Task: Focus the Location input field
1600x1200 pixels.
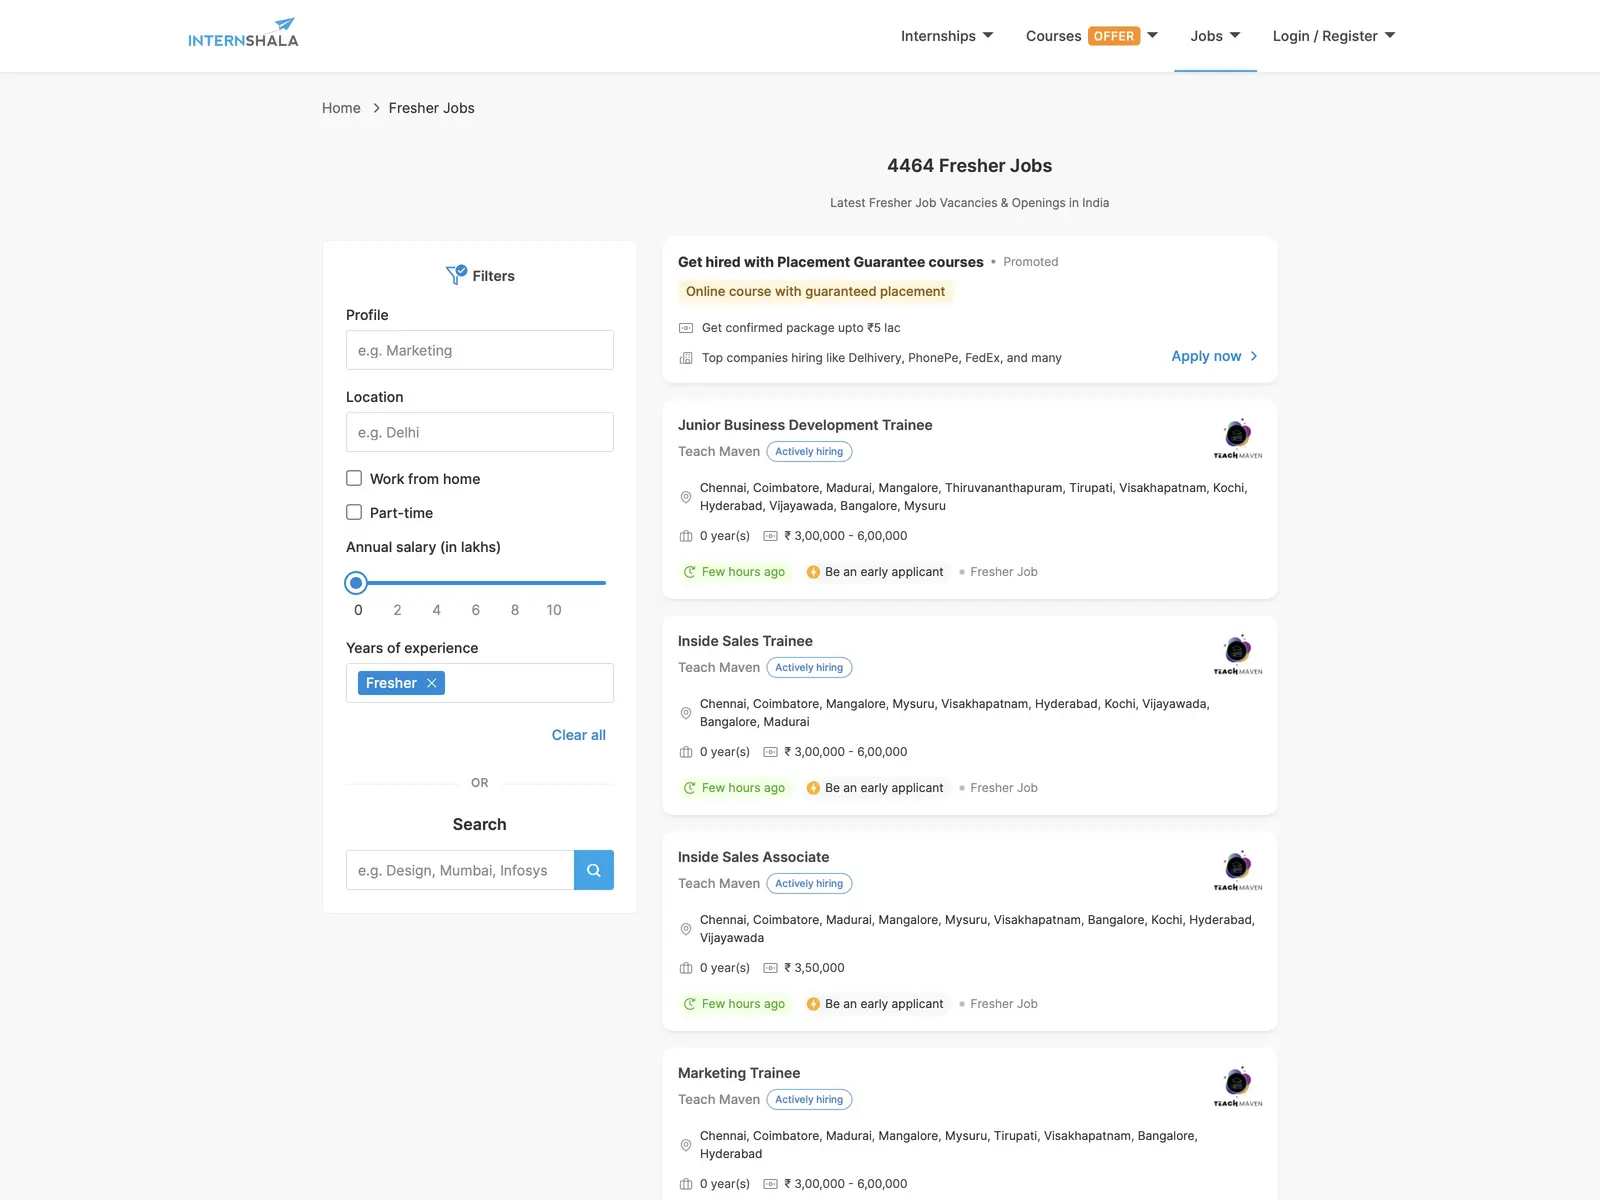Action: [480, 432]
